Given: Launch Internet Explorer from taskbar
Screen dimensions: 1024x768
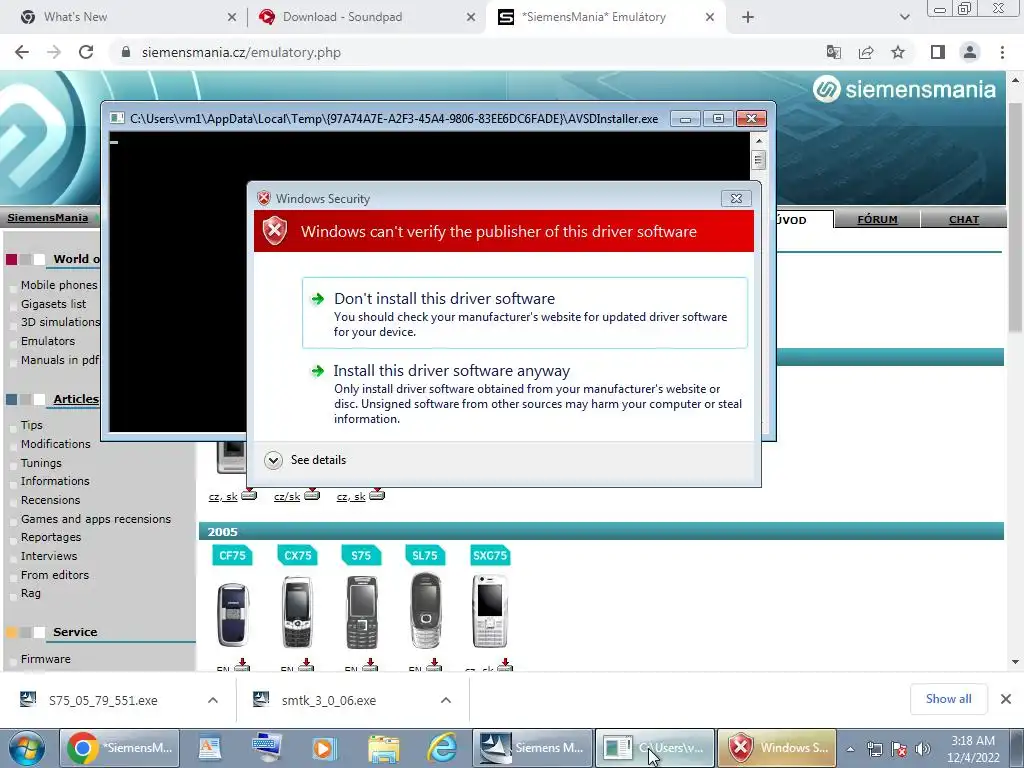Looking at the screenshot, I should pos(442,748).
